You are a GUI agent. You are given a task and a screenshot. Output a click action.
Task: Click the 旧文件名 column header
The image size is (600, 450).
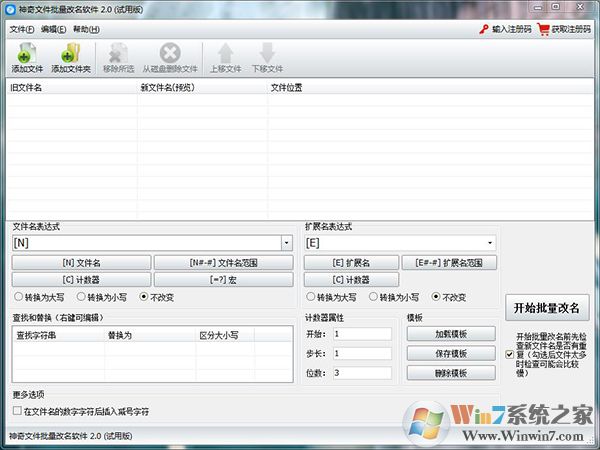pos(72,88)
